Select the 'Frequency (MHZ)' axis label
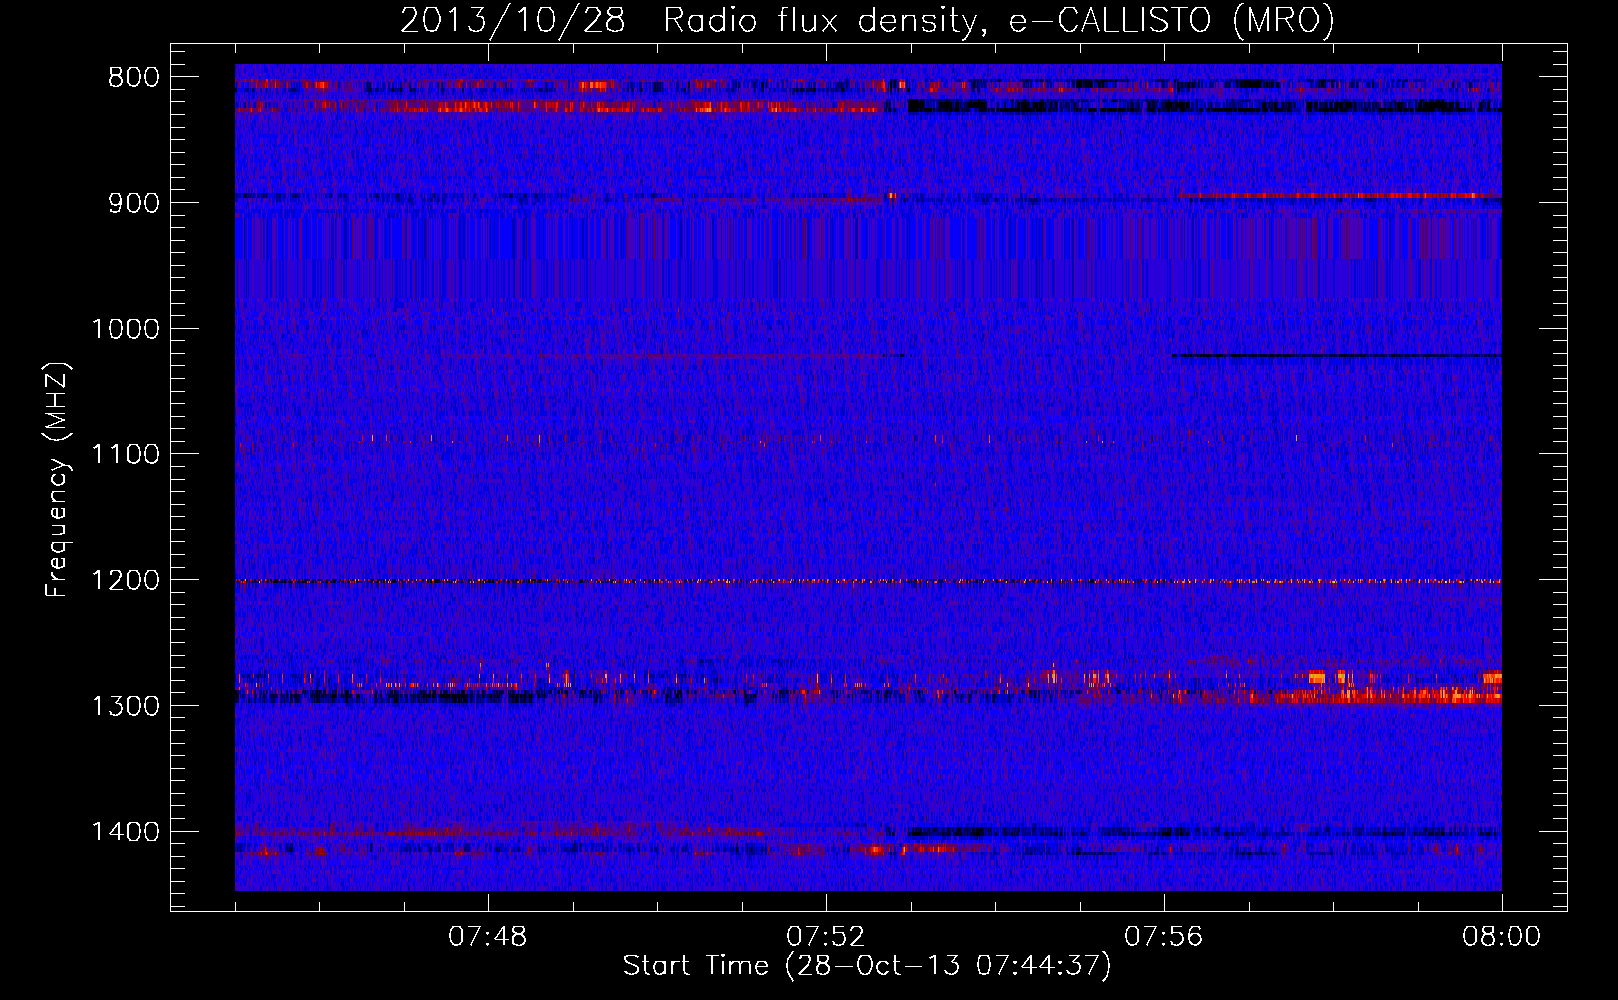This screenshot has height=1000, width=1618. 57,480
